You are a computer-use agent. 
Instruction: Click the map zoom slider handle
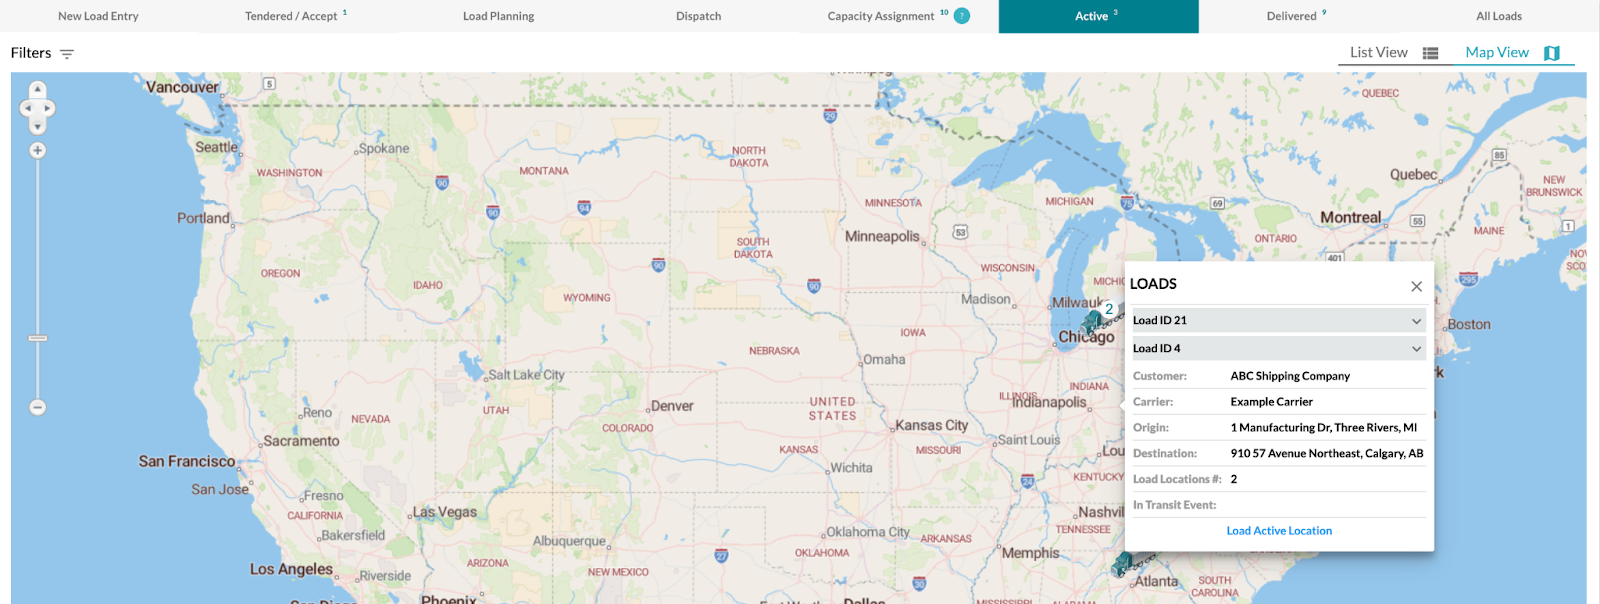37,338
